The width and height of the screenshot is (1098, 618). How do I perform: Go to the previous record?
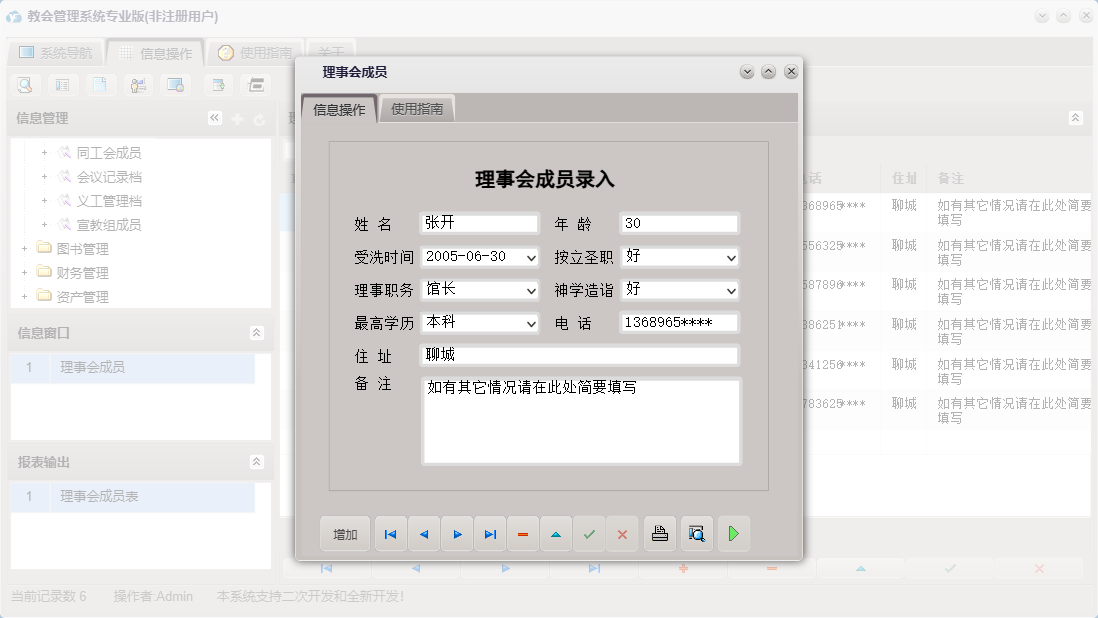423,533
